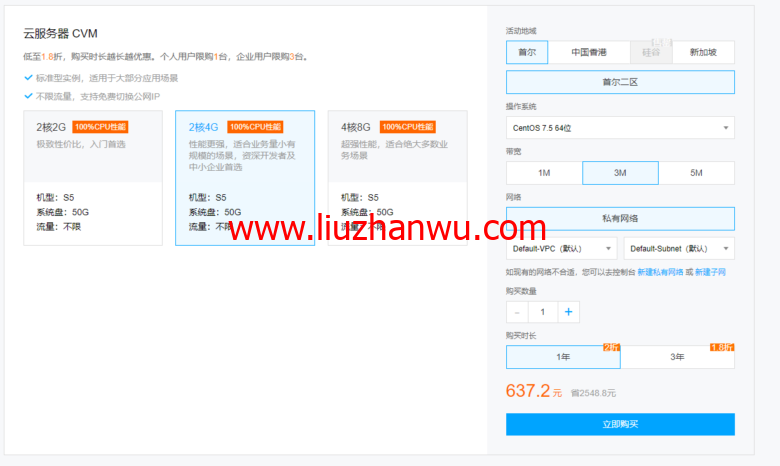Screen dimensions: 780x466
Task: Click the 1.8折 discount badge on 3年
Action: [x=722, y=347]
